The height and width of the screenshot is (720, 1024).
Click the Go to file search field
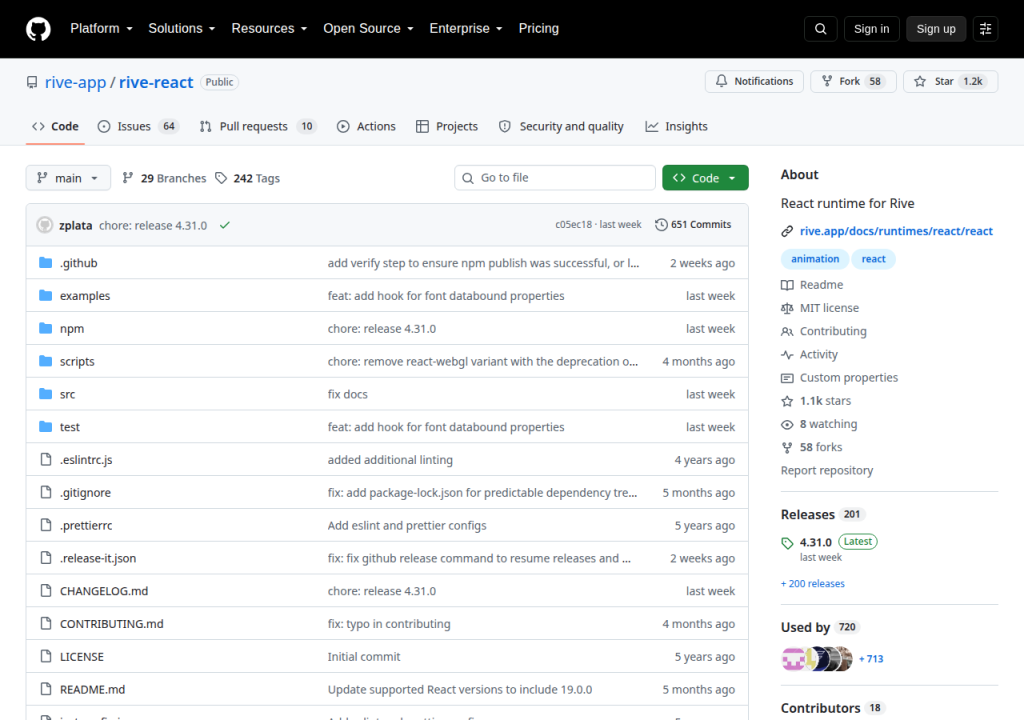[555, 178]
